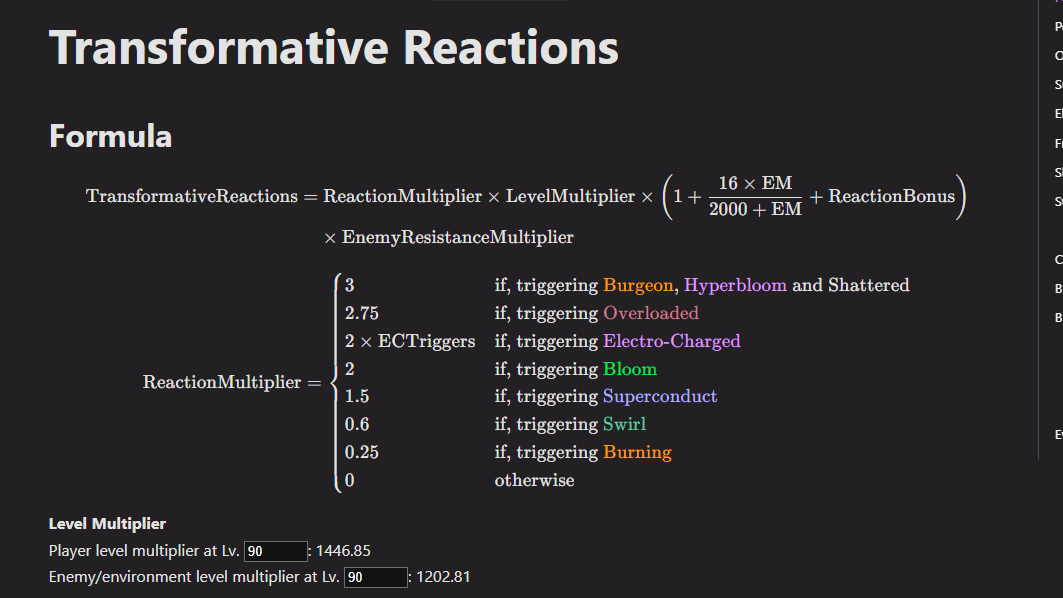Click the Level Multiplier subheading
Image resolution: width=1063 pixels, height=598 pixels.
[x=107, y=523]
